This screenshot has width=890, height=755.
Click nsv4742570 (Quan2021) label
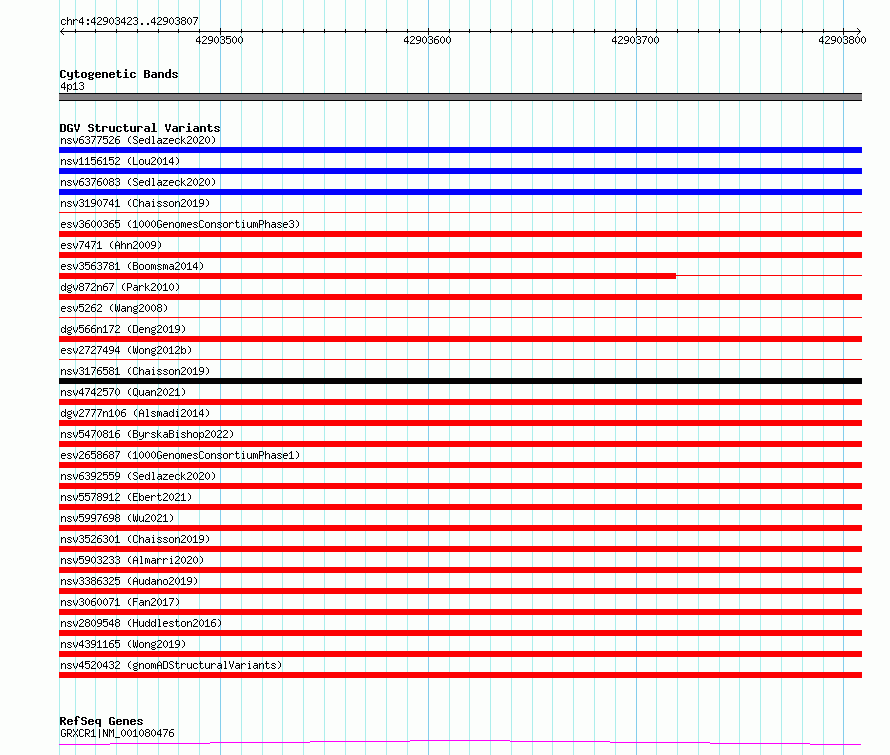123,392
